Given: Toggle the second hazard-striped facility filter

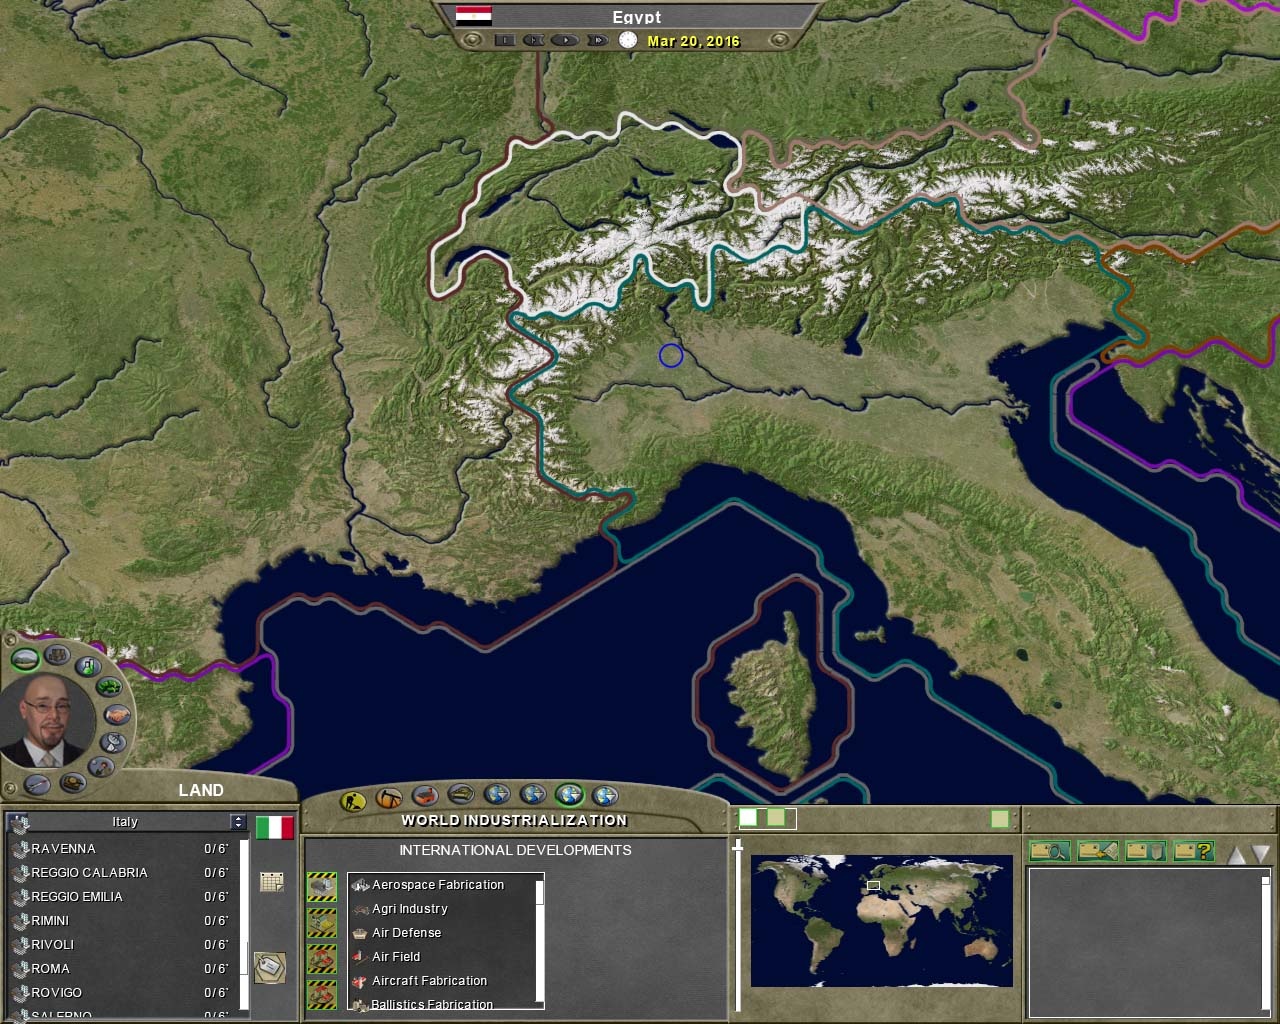Looking at the screenshot, I should (322, 923).
